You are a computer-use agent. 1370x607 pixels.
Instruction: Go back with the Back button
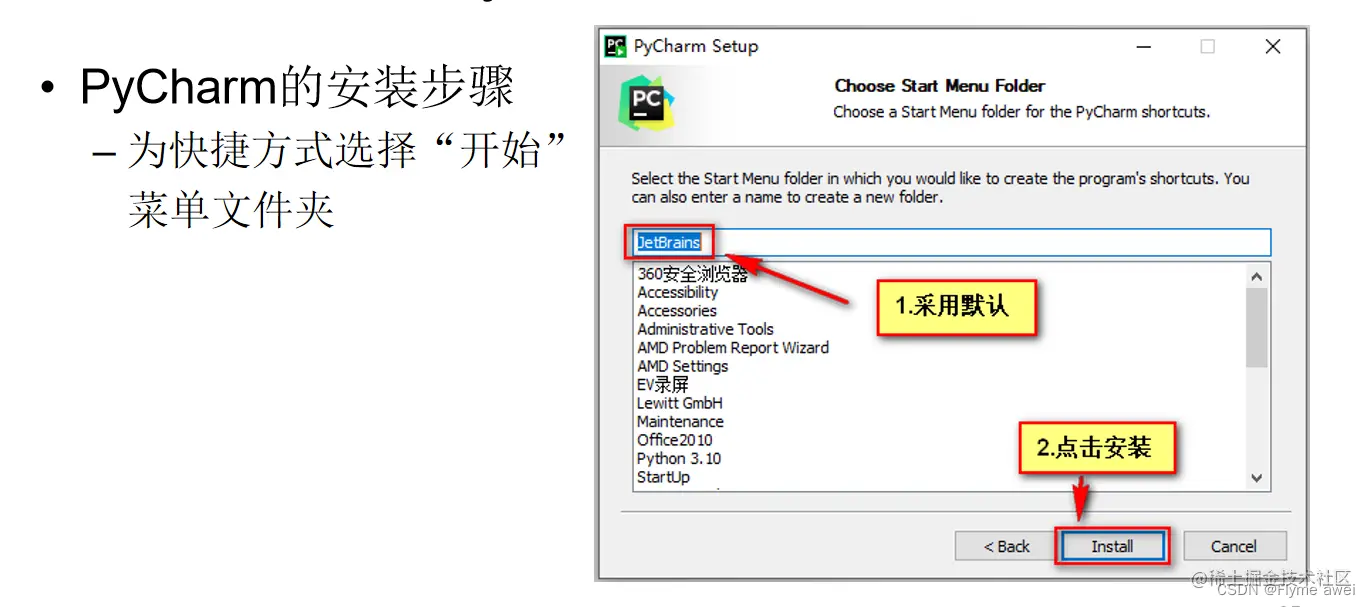point(1005,546)
